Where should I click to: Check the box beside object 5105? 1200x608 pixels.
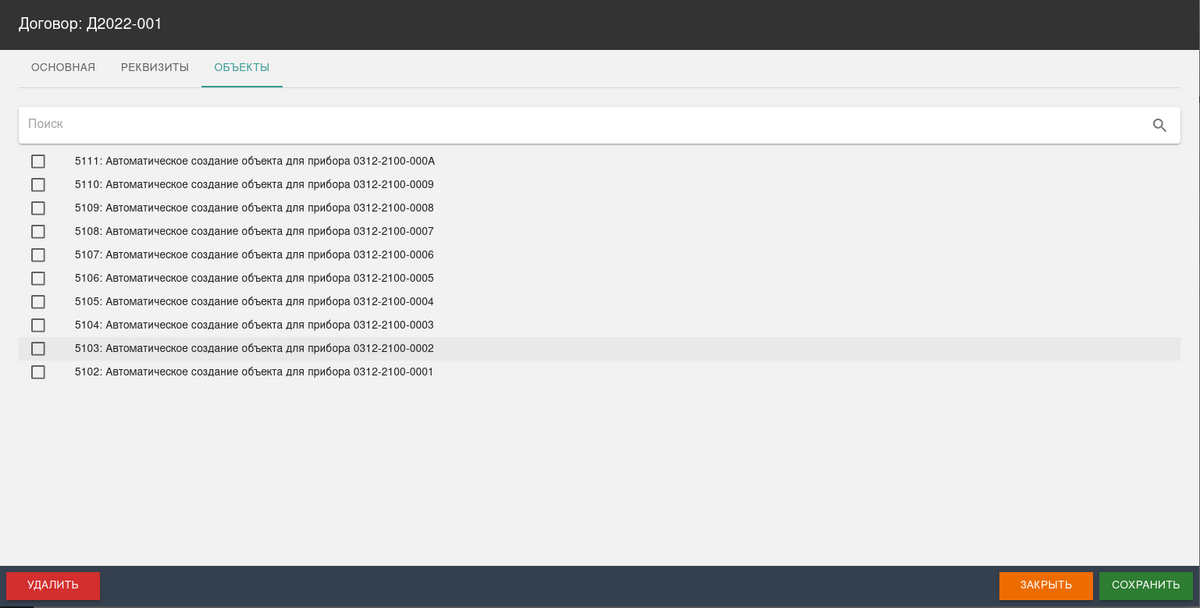coord(38,302)
